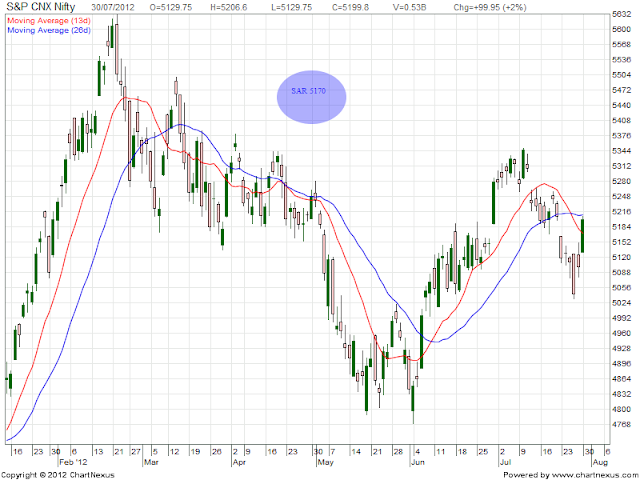640x480 pixels.
Task: Click the Jun month label
Action: [418, 462]
